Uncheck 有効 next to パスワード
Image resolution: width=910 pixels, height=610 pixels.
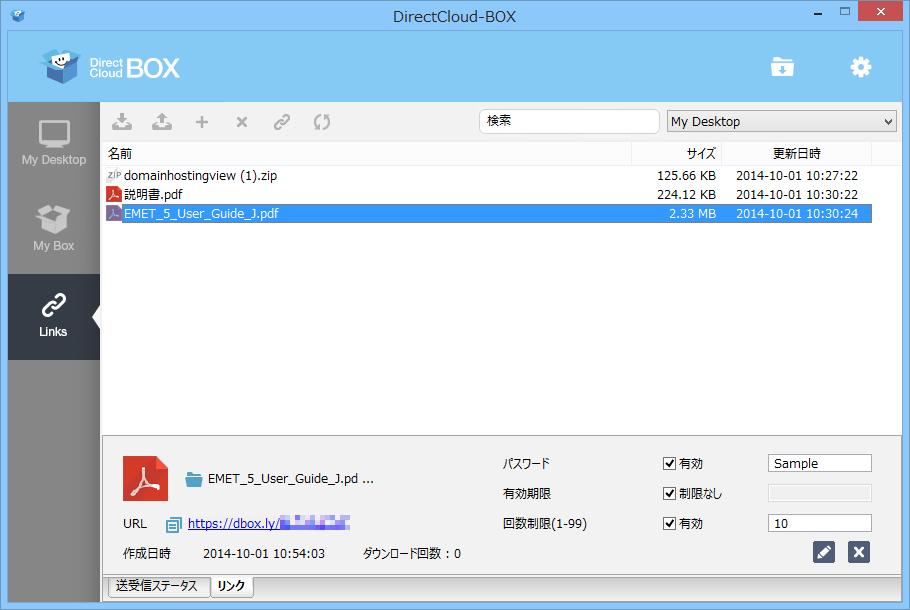point(670,463)
